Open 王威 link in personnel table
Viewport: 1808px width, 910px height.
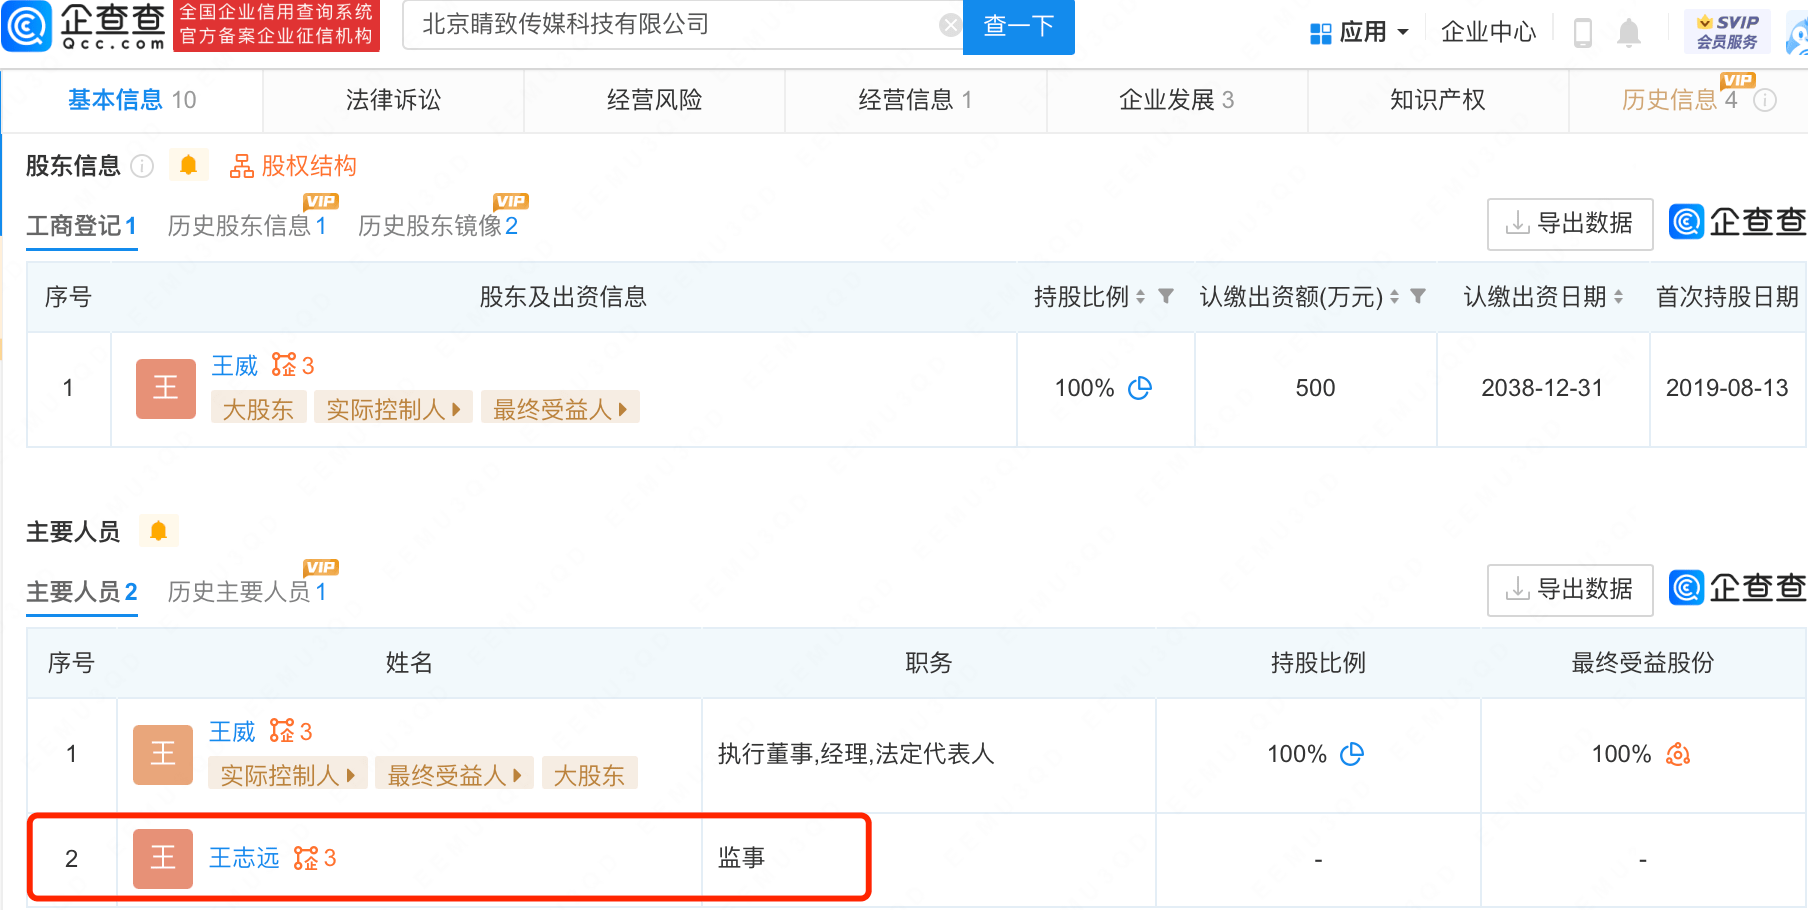coord(233,732)
